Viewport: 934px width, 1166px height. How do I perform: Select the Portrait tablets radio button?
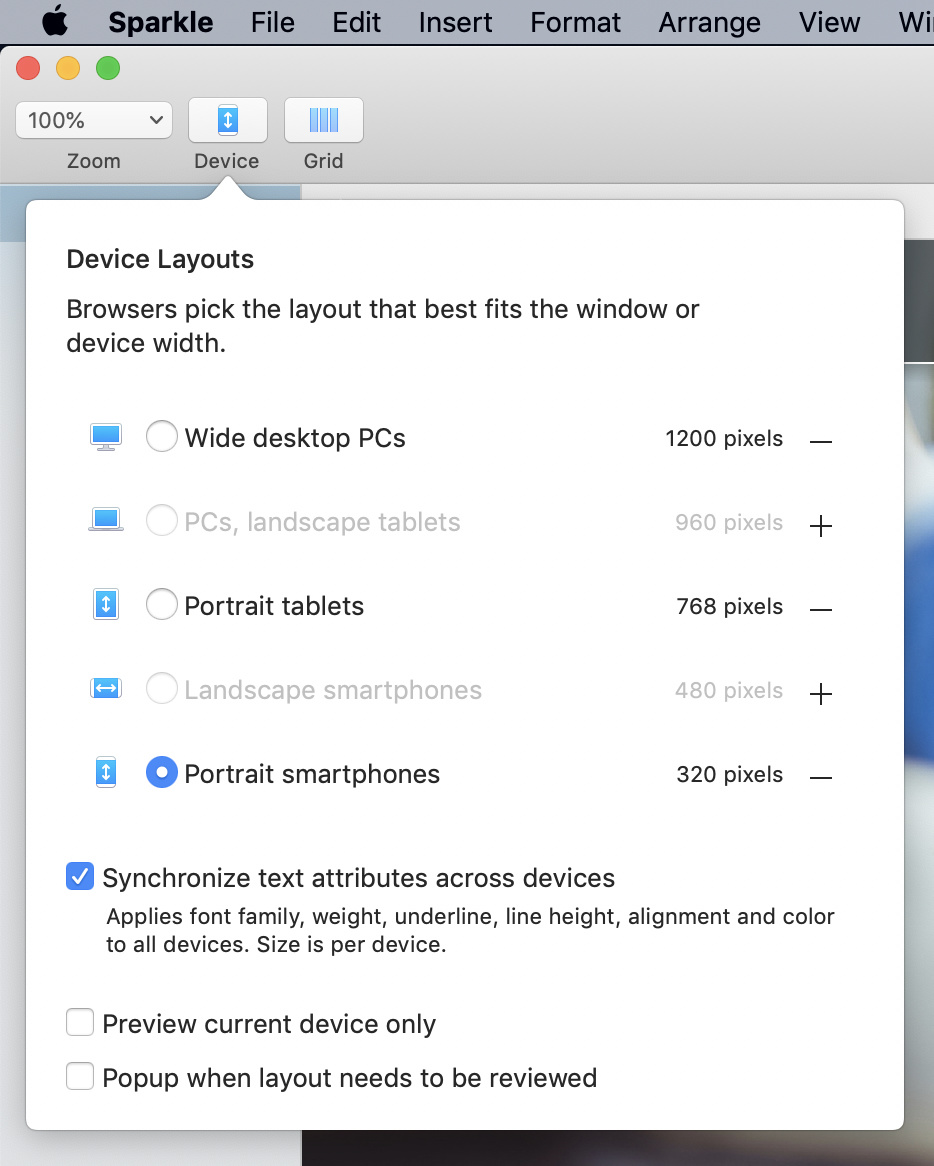161,605
